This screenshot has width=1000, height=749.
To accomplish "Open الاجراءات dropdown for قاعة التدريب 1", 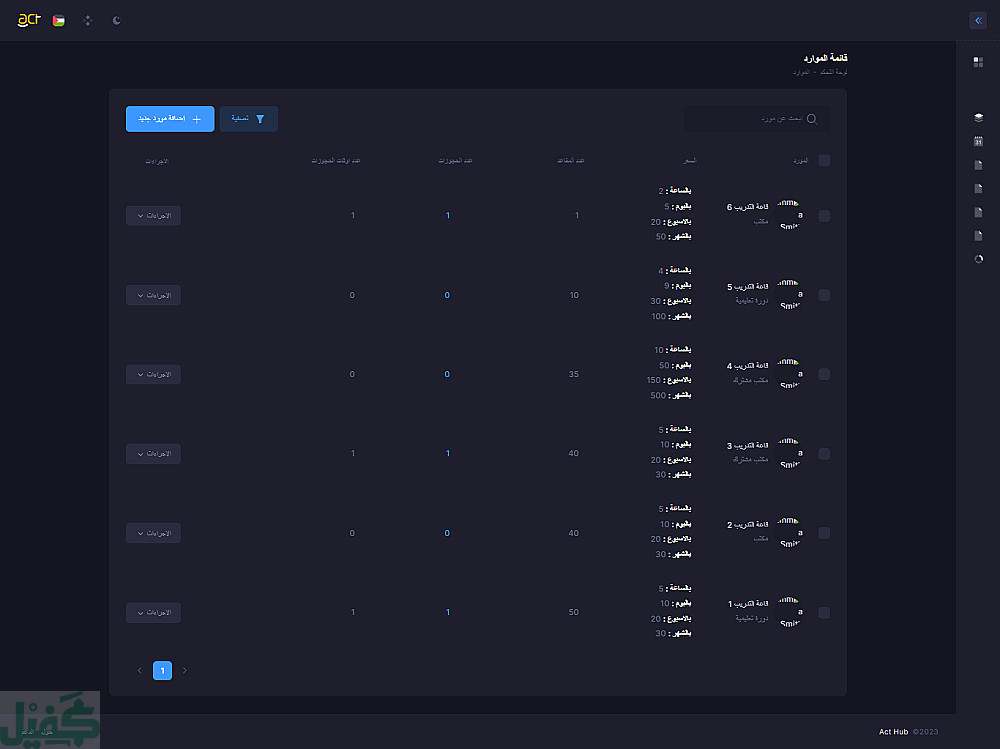I will pos(154,612).
